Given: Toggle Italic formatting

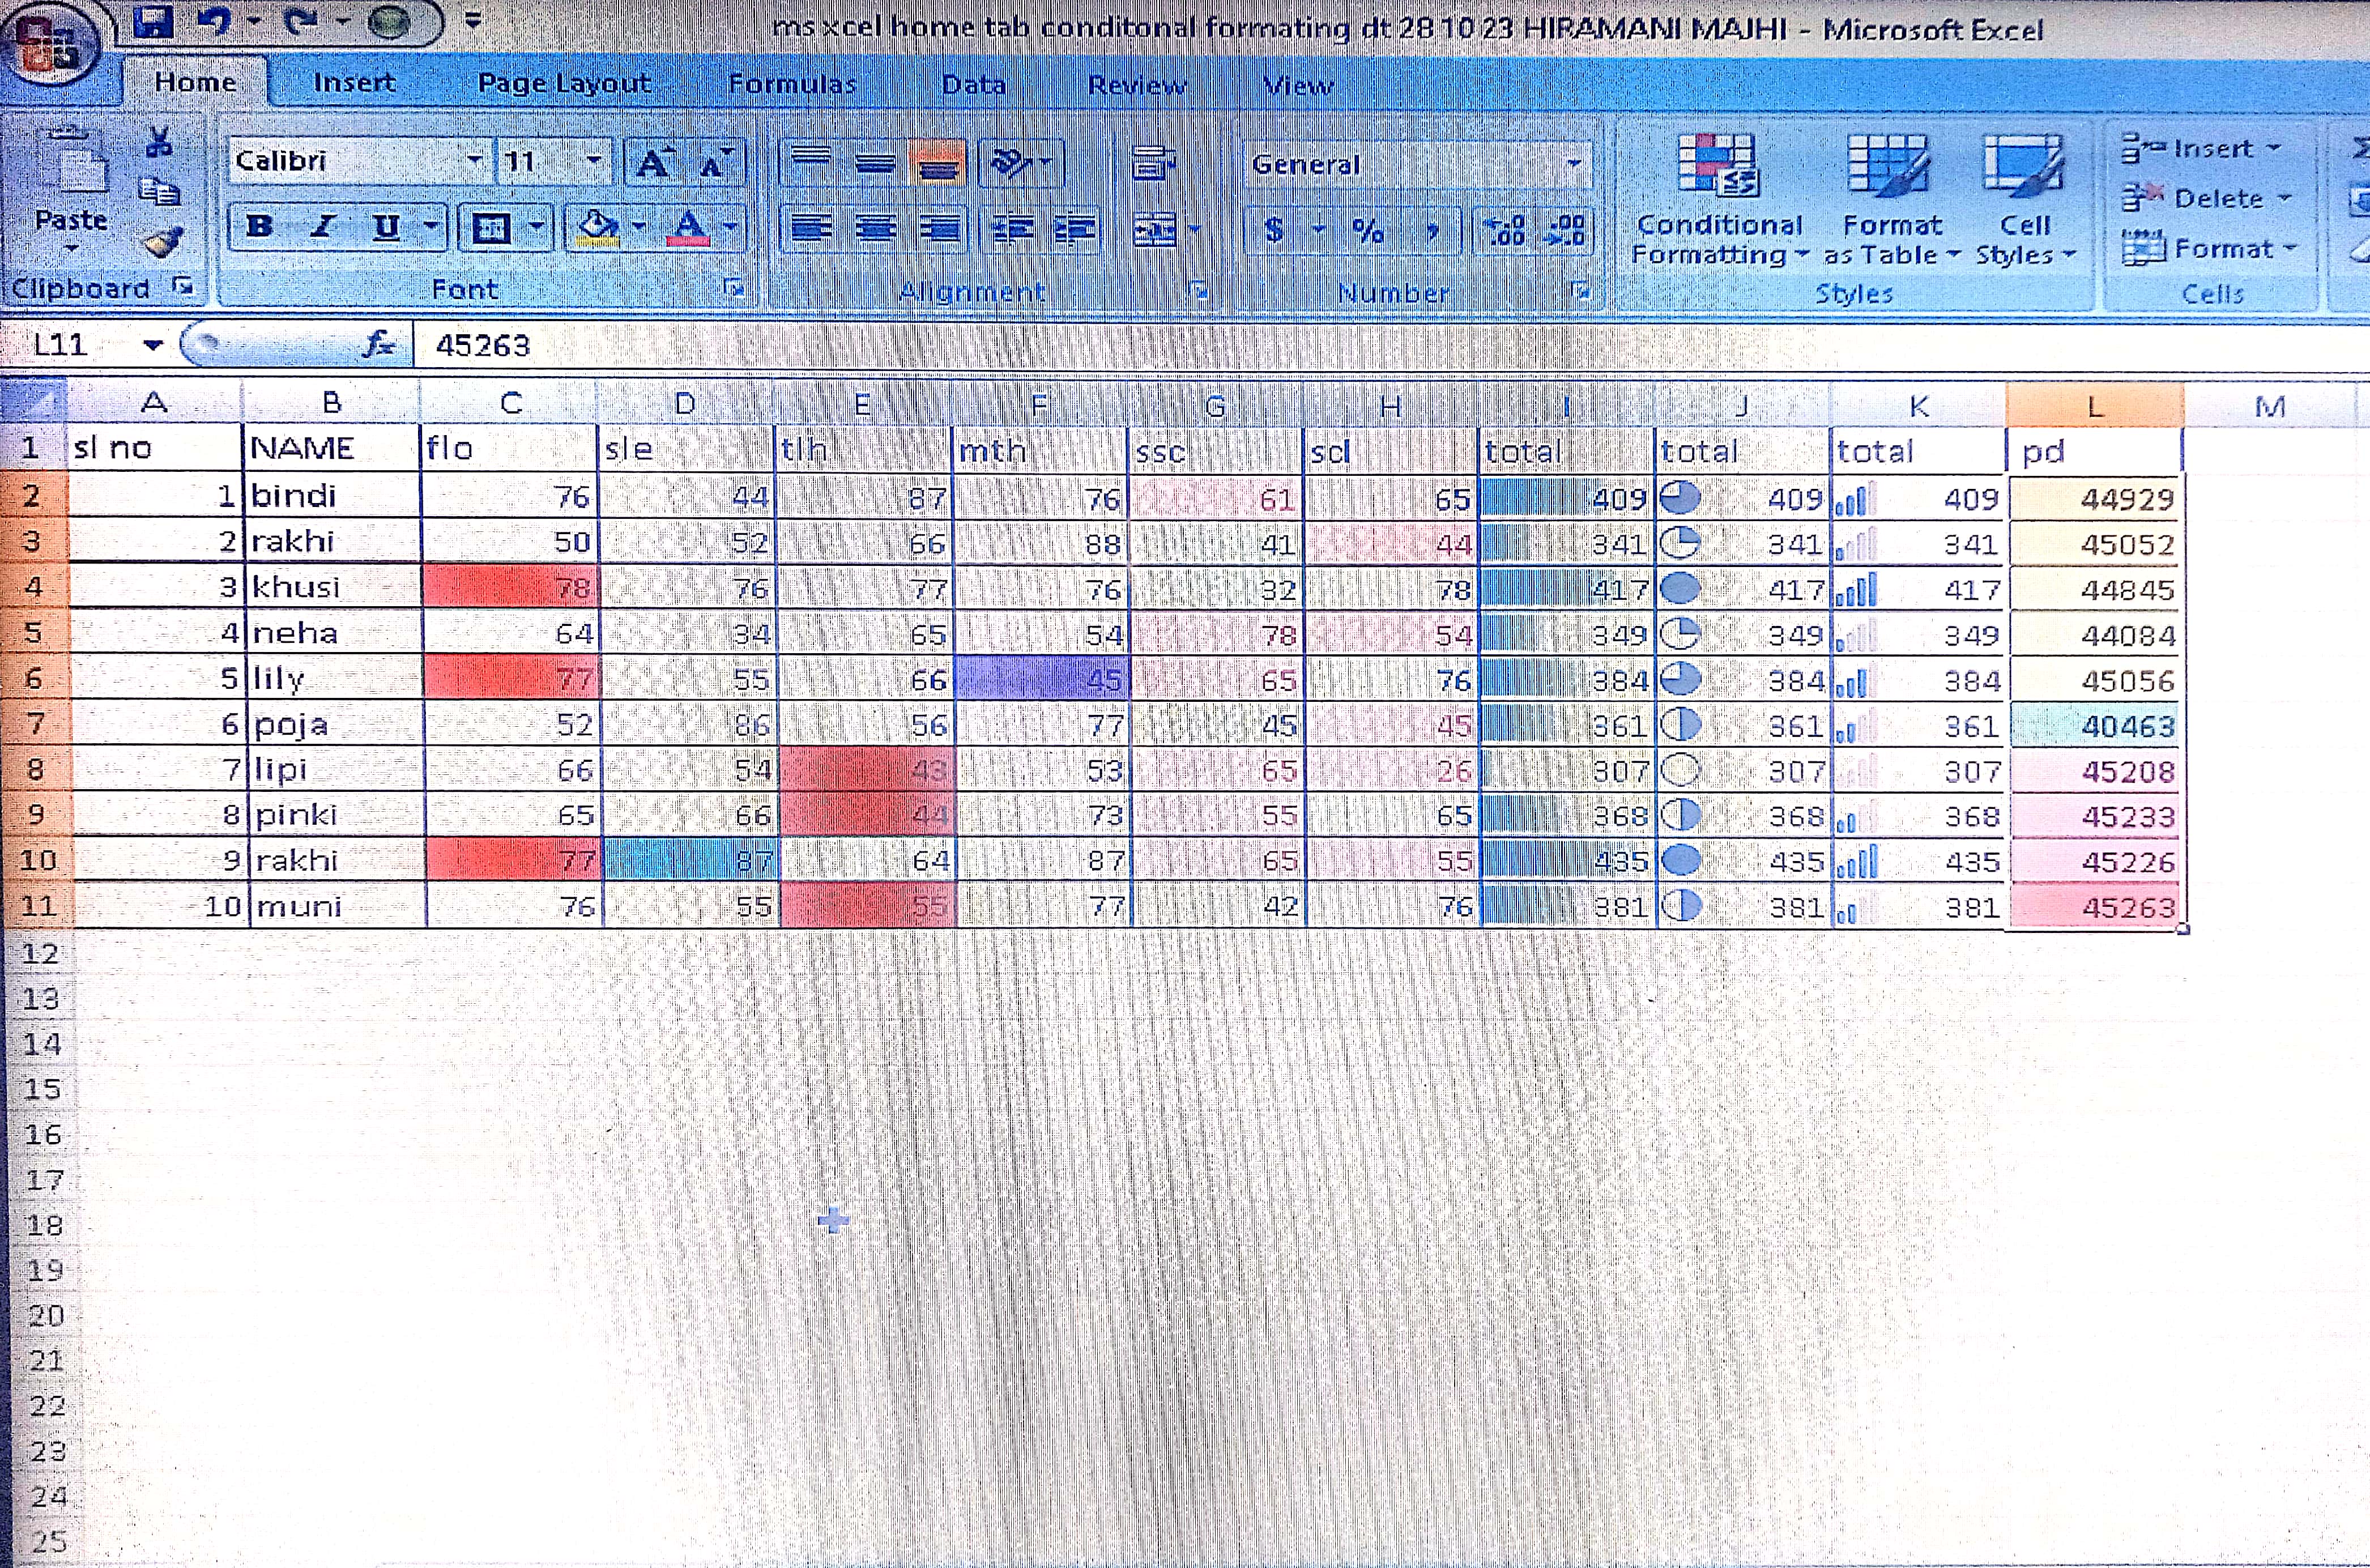Looking at the screenshot, I should (322, 227).
